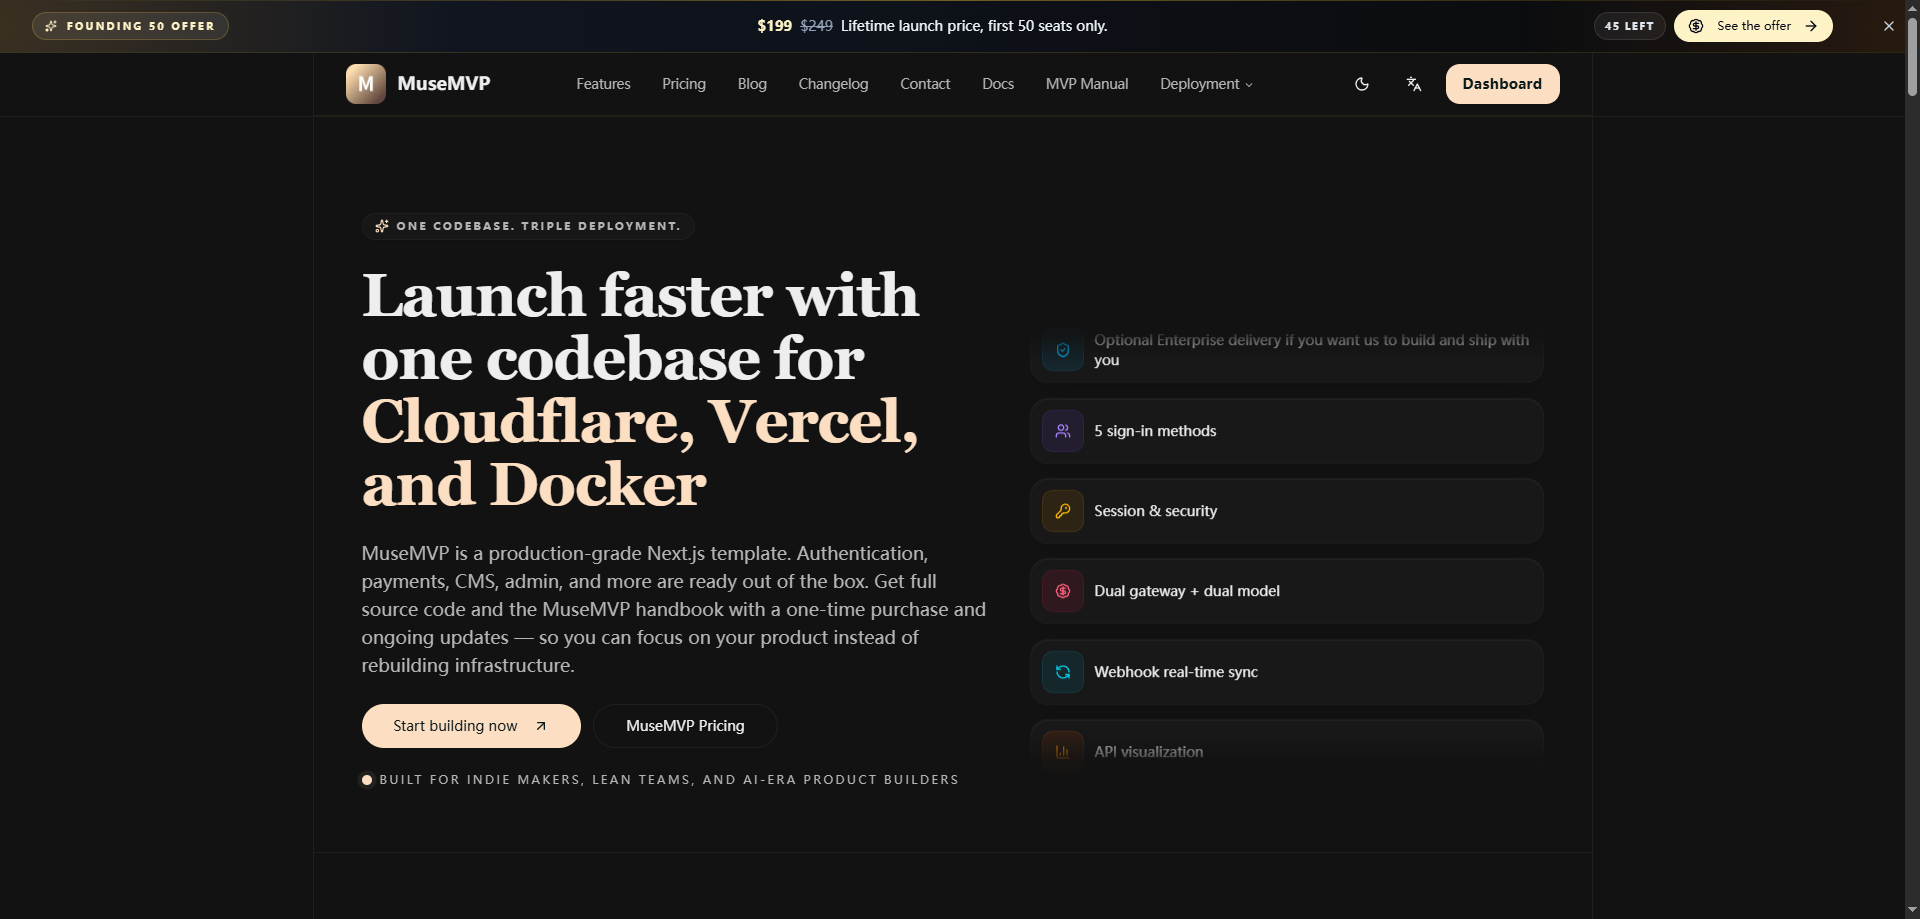Click the users icon on 5 sign-in methods
The image size is (1920, 919).
point(1063,431)
